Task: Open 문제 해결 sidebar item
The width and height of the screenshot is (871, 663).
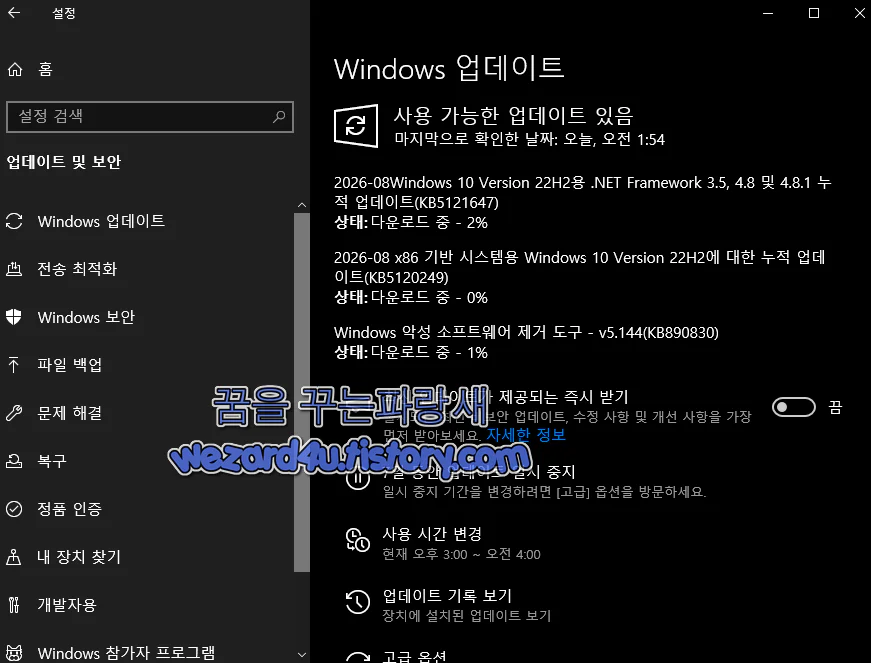Action: pos(147,413)
